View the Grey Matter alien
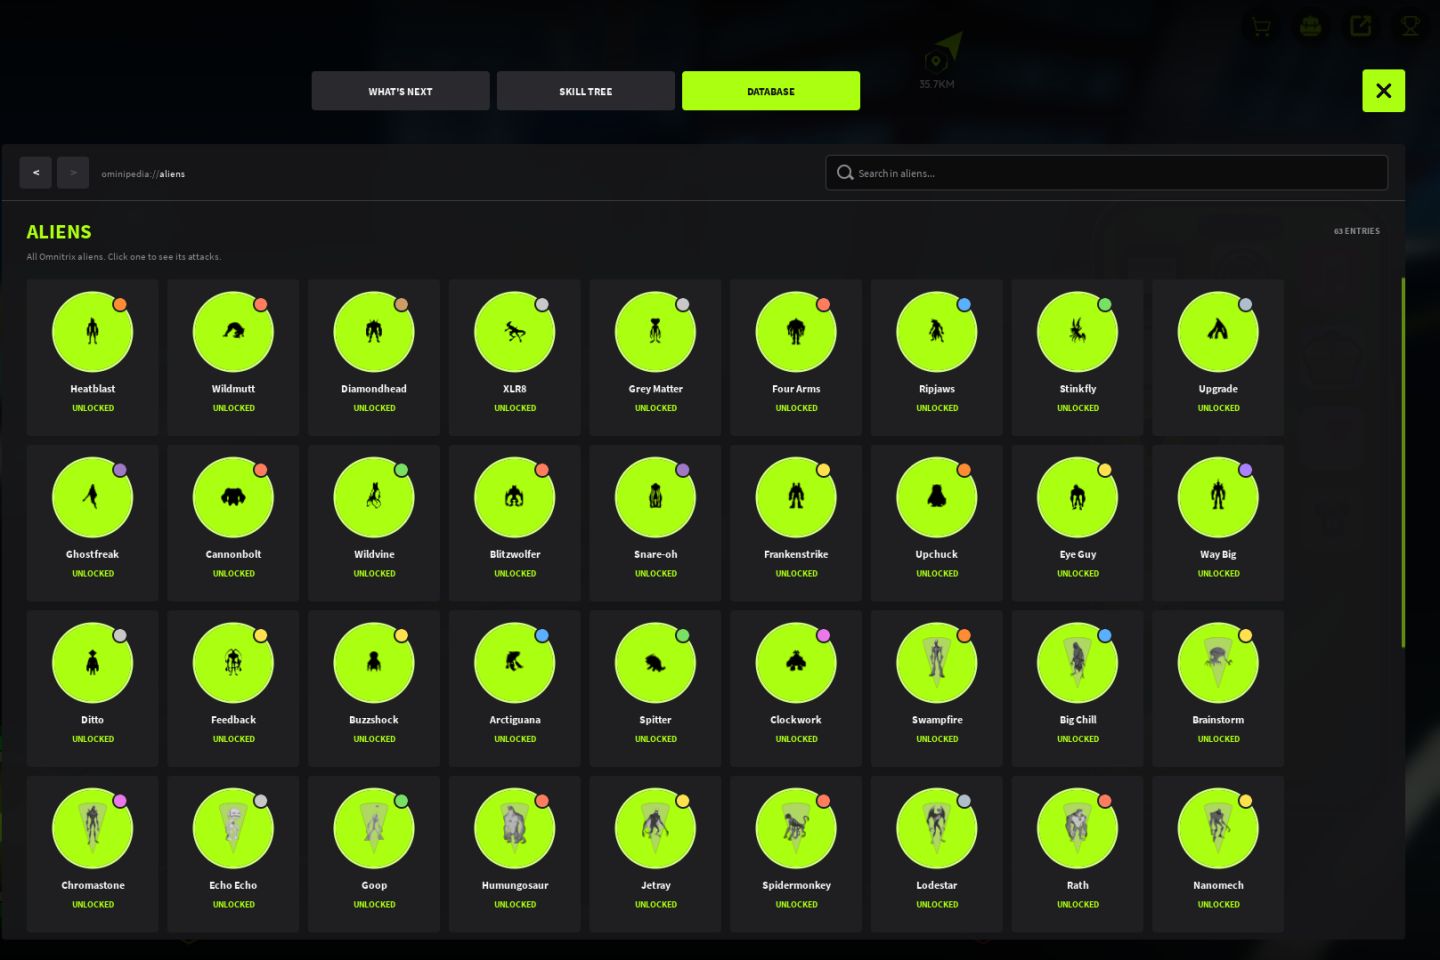 click(x=656, y=357)
